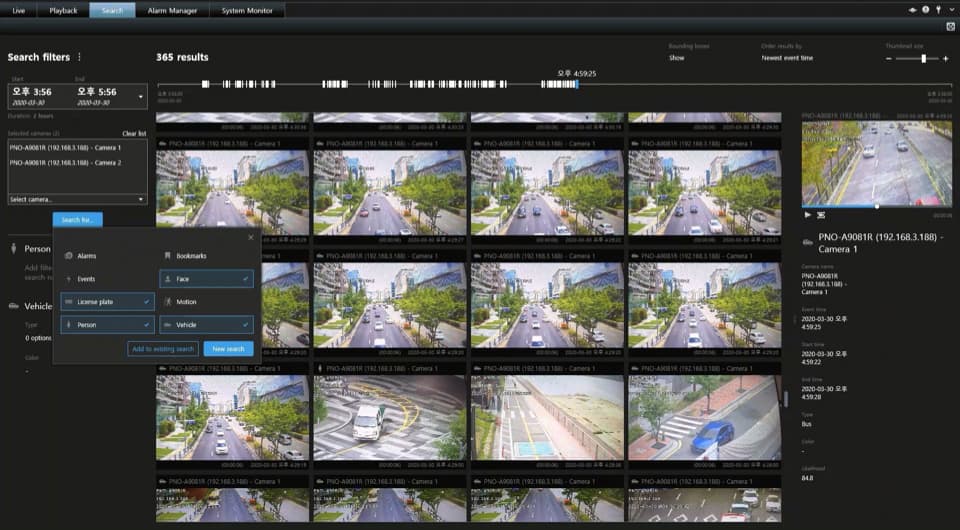Click the minus icon to decrease thumbnail size

[x=887, y=59]
